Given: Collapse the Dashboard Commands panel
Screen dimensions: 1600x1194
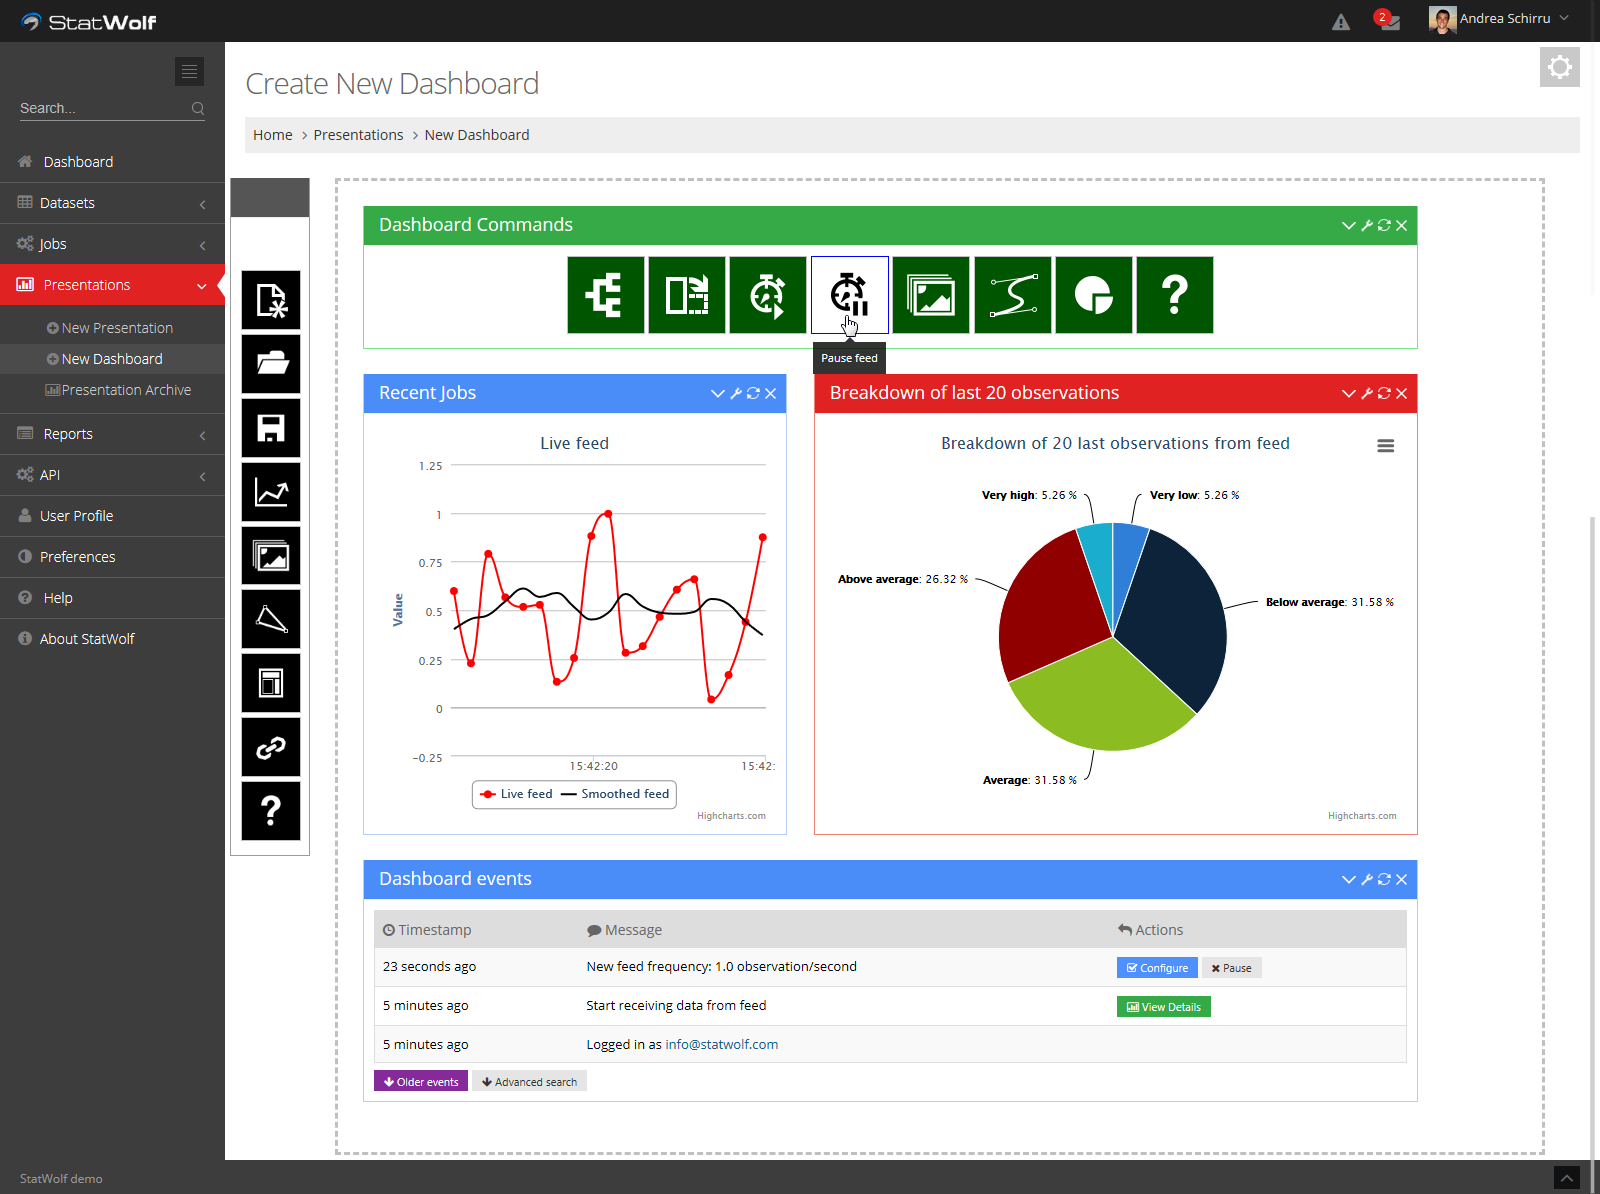Looking at the screenshot, I should [x=1348, y=226].
